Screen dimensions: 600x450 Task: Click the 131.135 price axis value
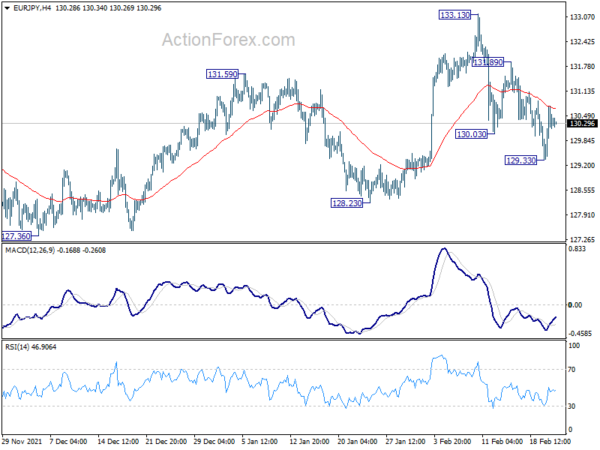(x=582, y=91)
